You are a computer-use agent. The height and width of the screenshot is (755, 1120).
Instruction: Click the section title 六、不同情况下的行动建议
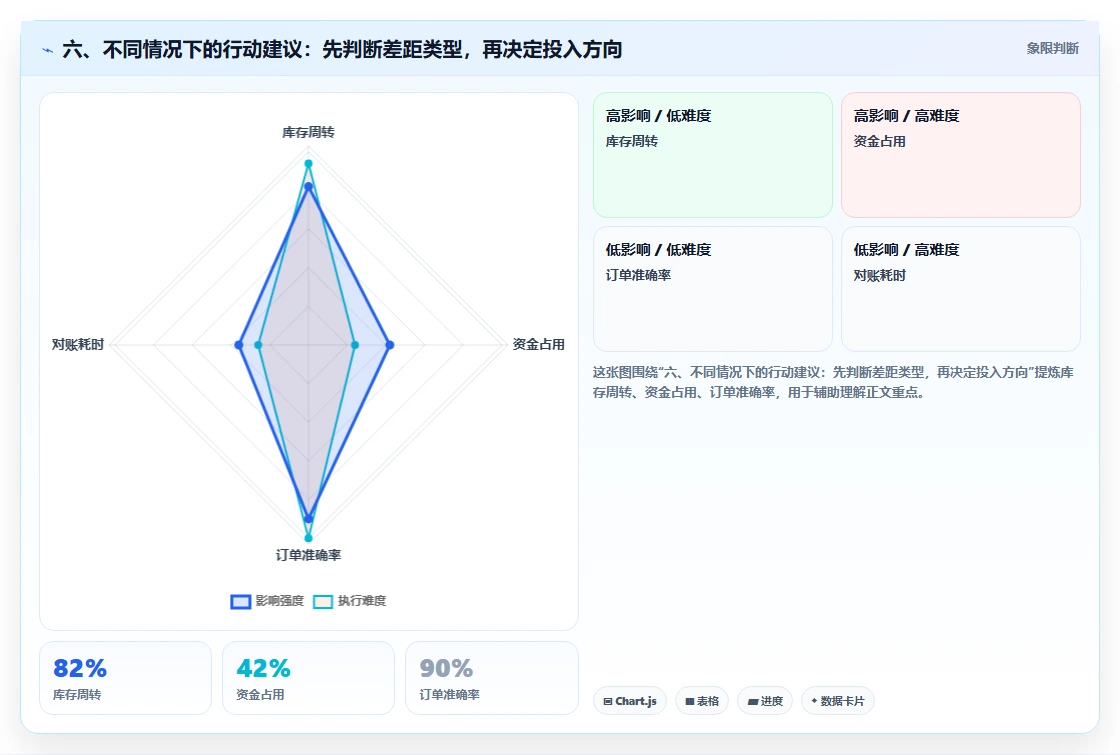[x=342, y=49]
